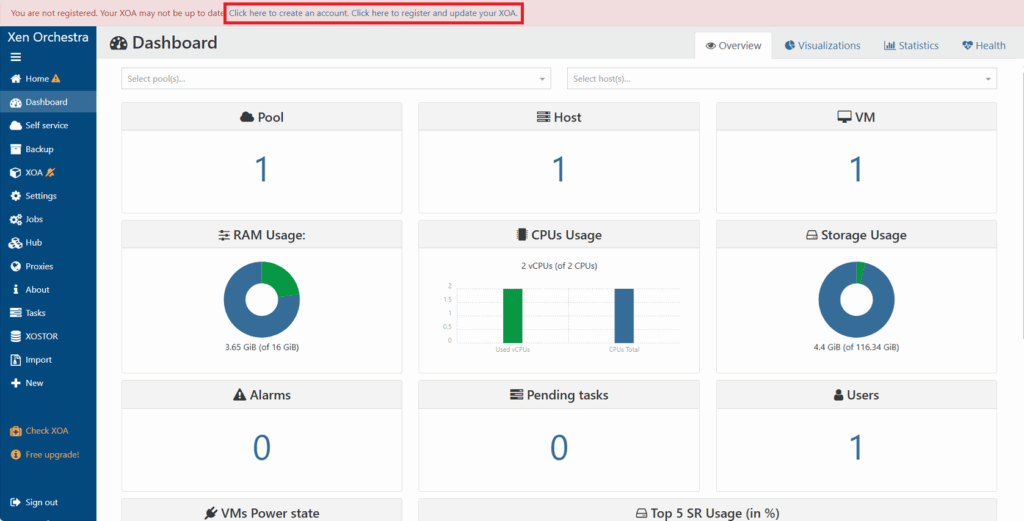The image size is (1024, 521).
Task: Click the green segment of RAM Usage chart
Action: [x=281, y=278]
